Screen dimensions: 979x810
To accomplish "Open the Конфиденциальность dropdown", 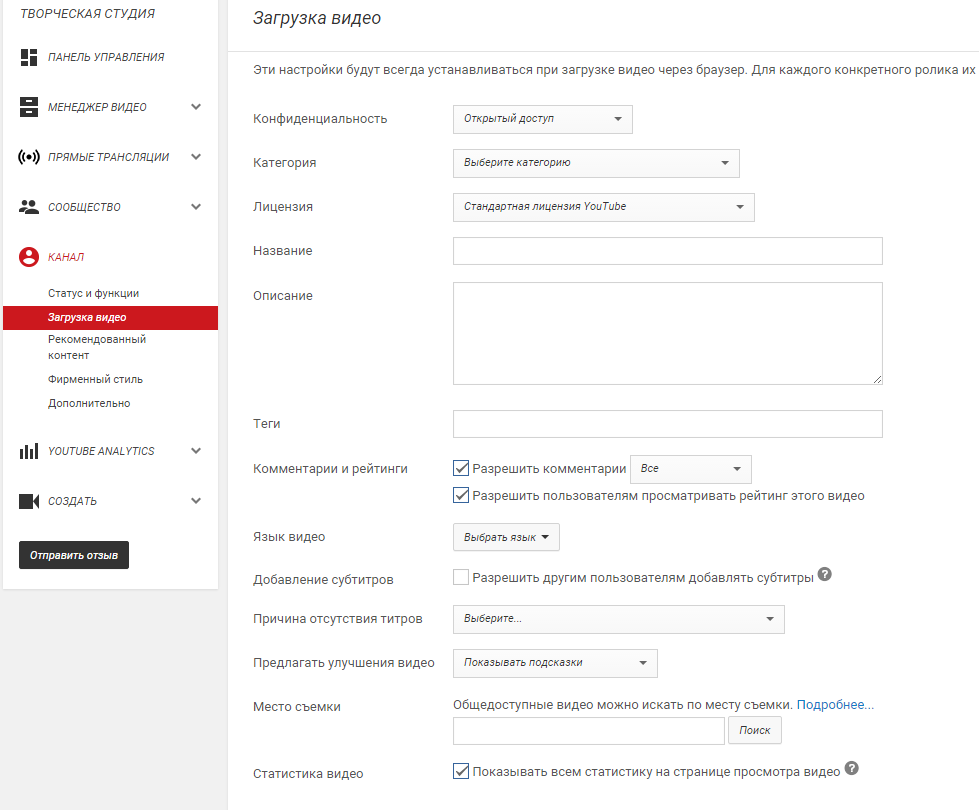I will pos(543,119).
